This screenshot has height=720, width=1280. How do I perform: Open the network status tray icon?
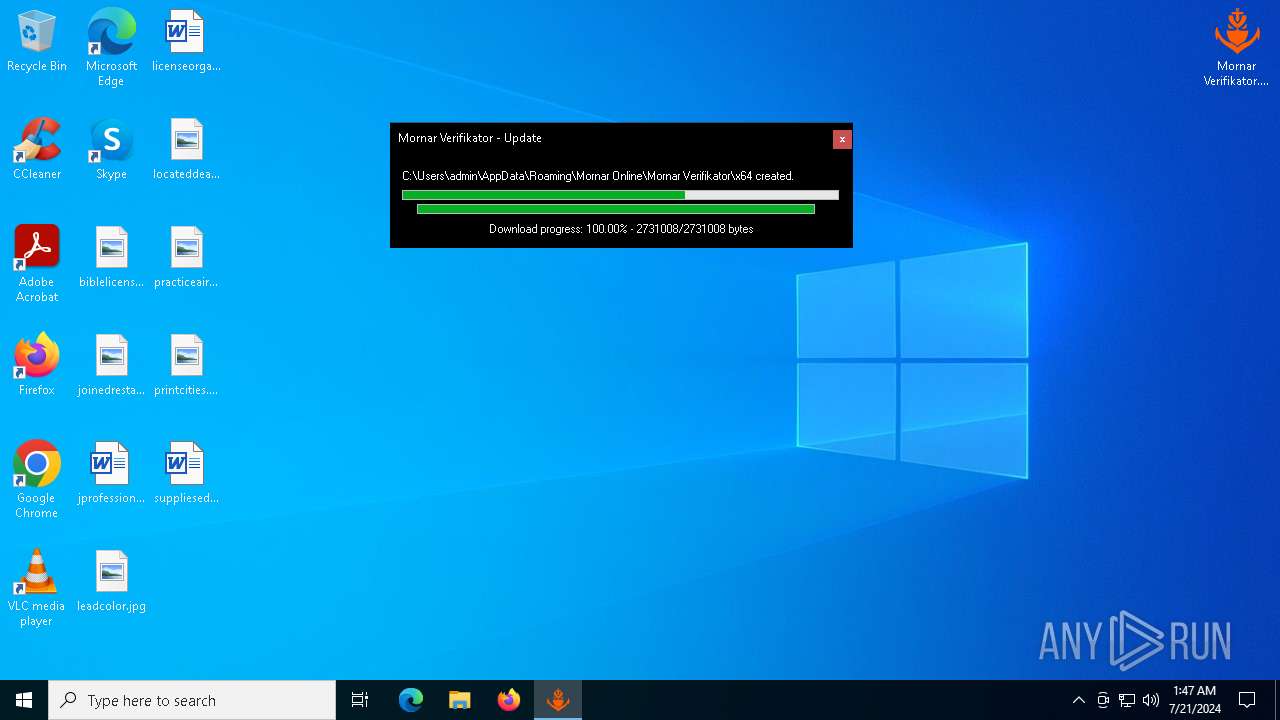click(x=1127, y=700)
